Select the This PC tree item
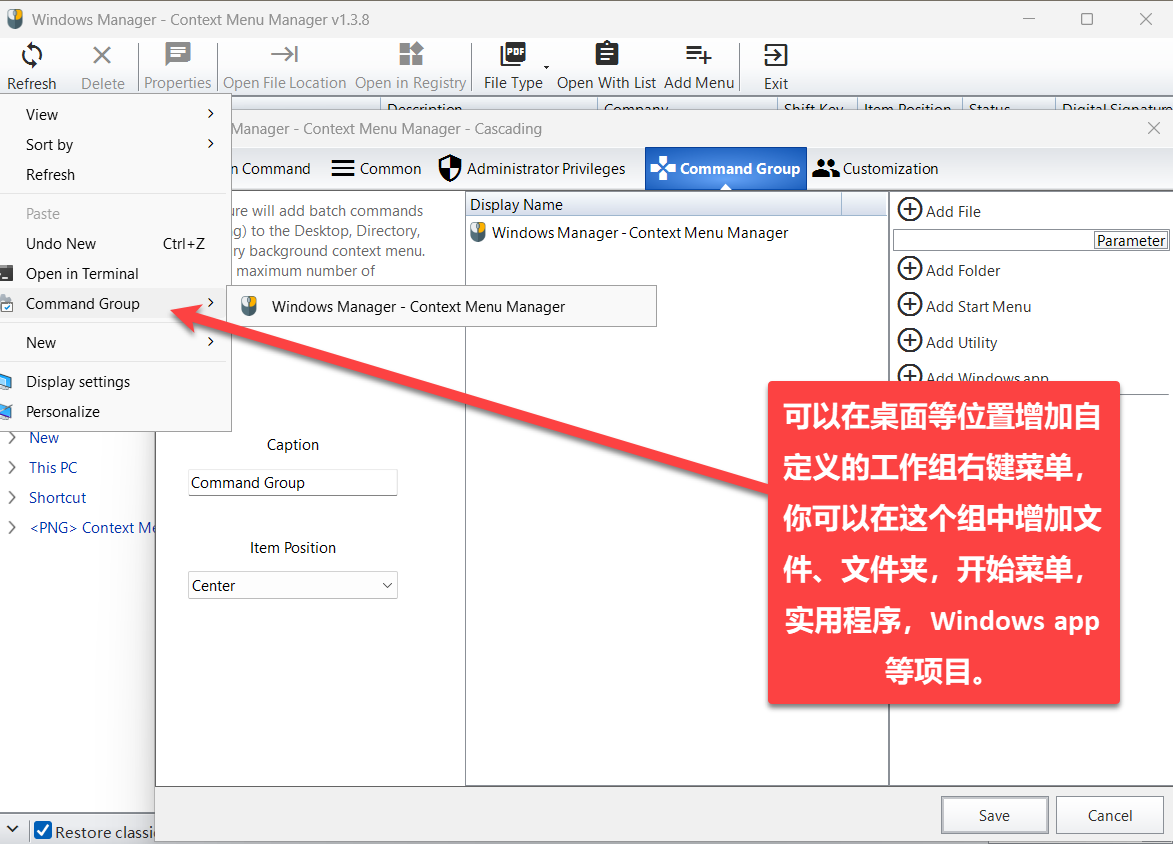The width and height of the screenshot is (1173, 844). (x=53, y=468)
